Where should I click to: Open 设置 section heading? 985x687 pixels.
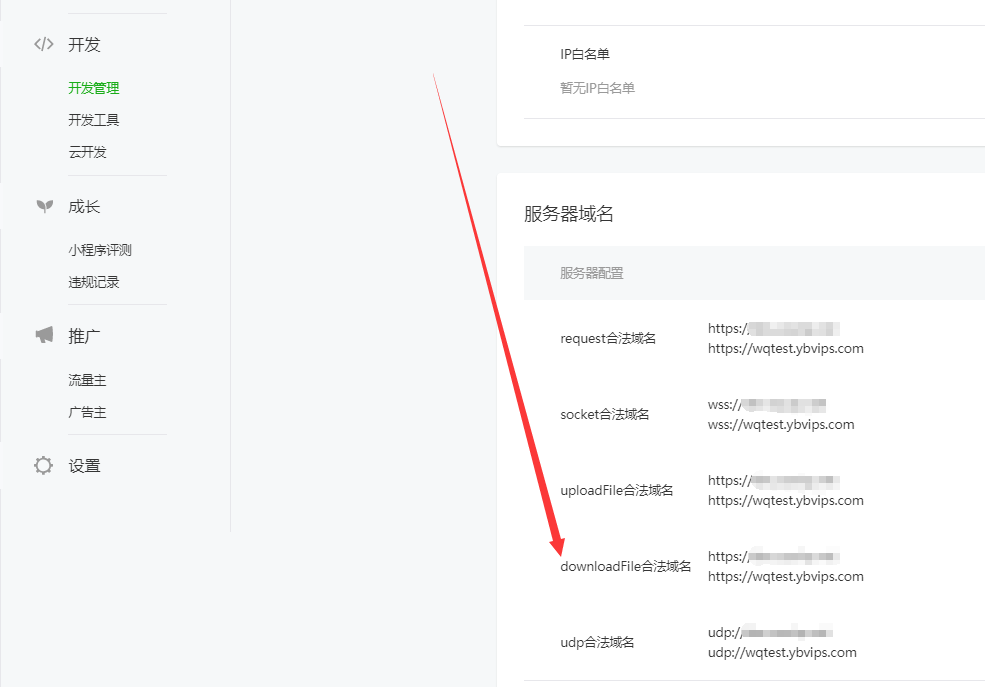pos(84,466)
